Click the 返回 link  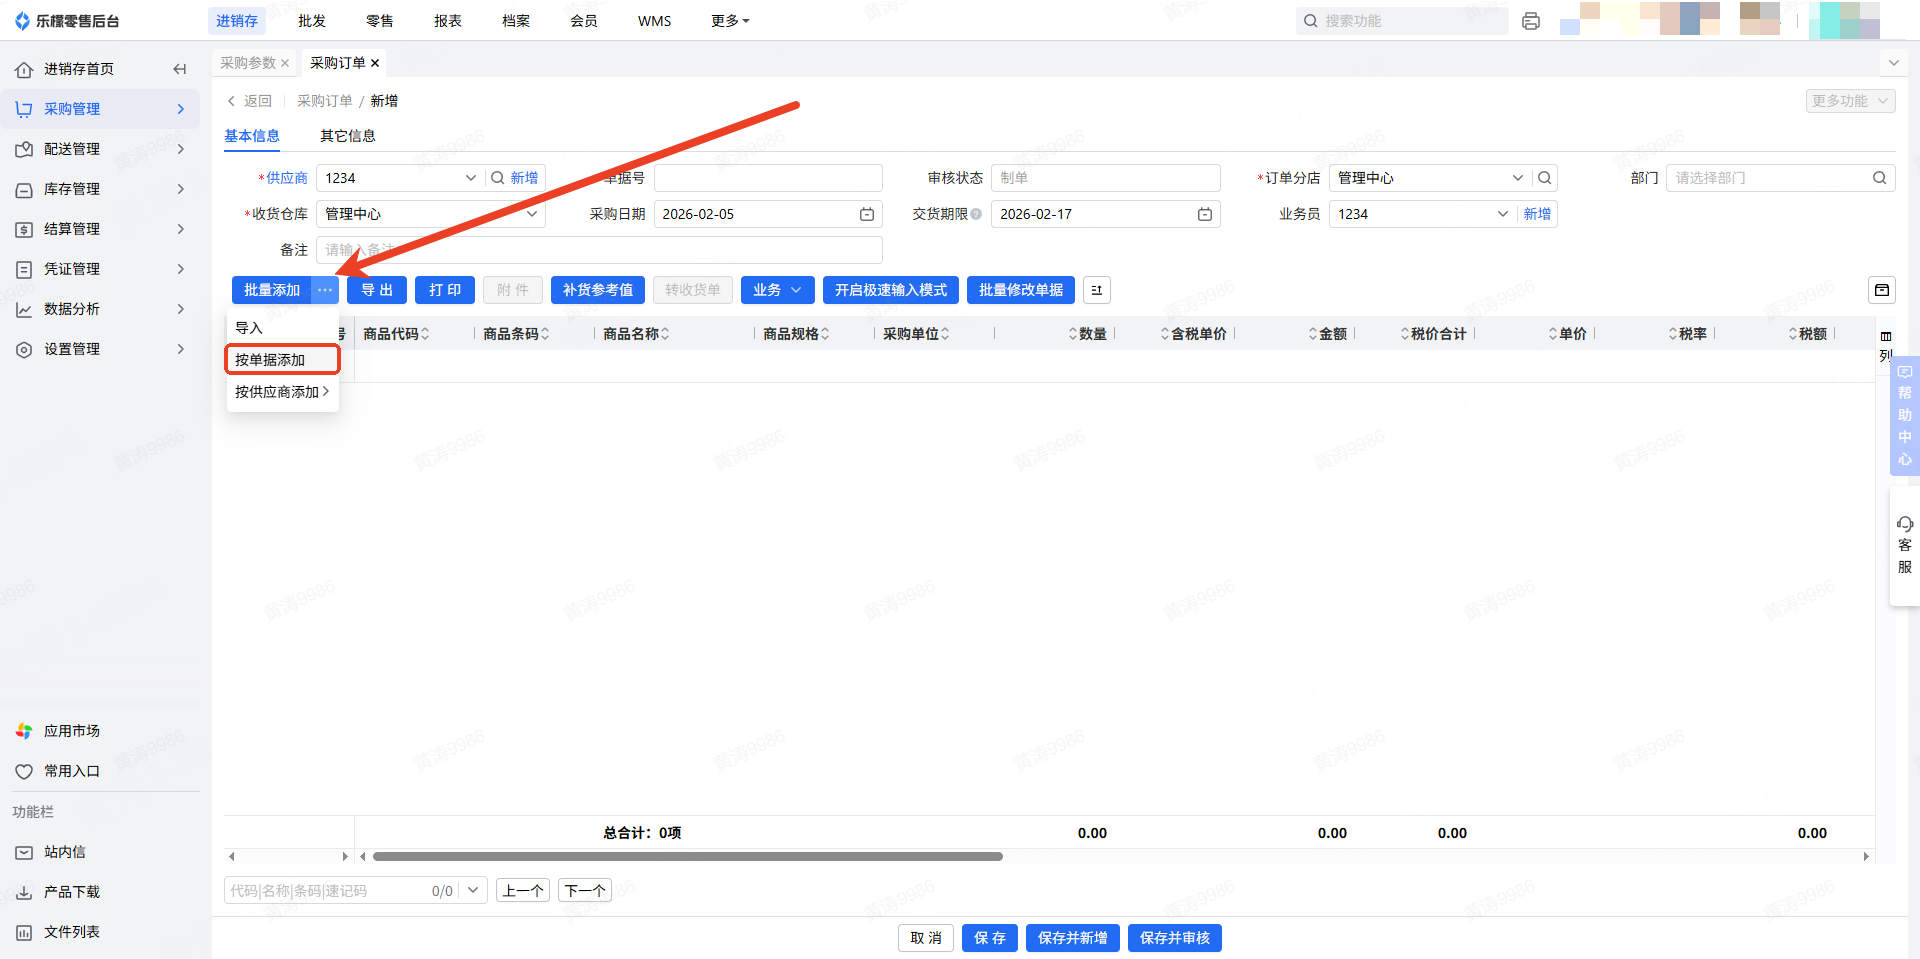(250, 101)
